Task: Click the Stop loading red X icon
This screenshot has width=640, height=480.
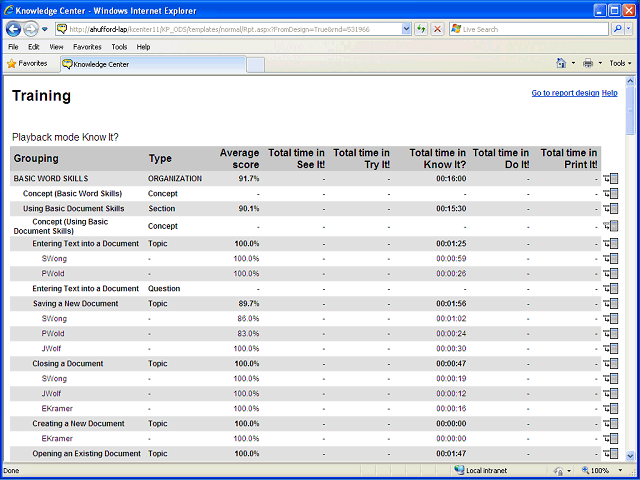Action: [438, 29]
